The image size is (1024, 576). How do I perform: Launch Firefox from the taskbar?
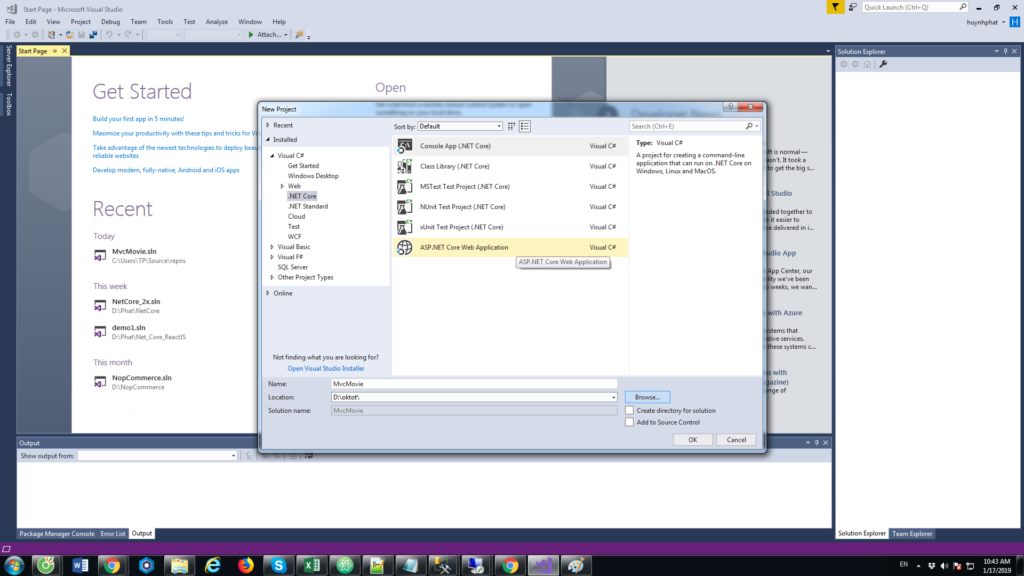pyautogui.click(x=245, y=565)
